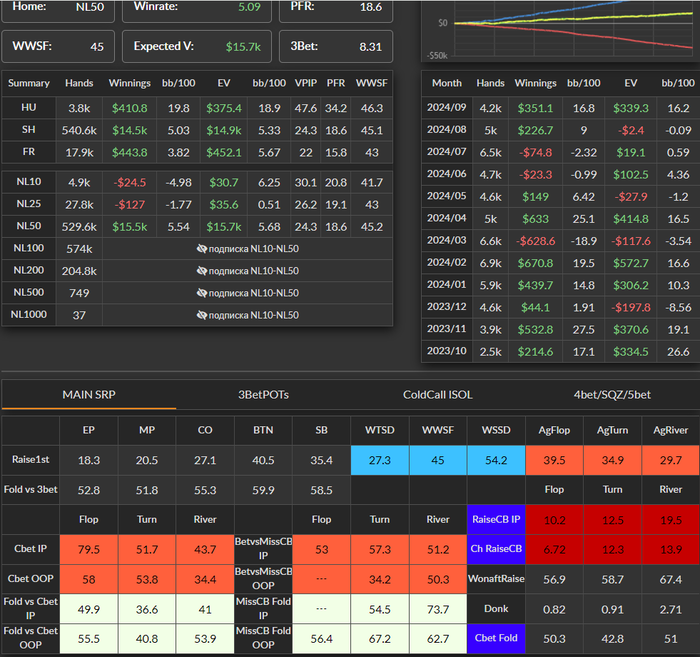Screen dimensions: 700x657
Task: Go to the 4bet/SQZ/5bet tab
Action: pyautogui.click(x=612, y=395)
